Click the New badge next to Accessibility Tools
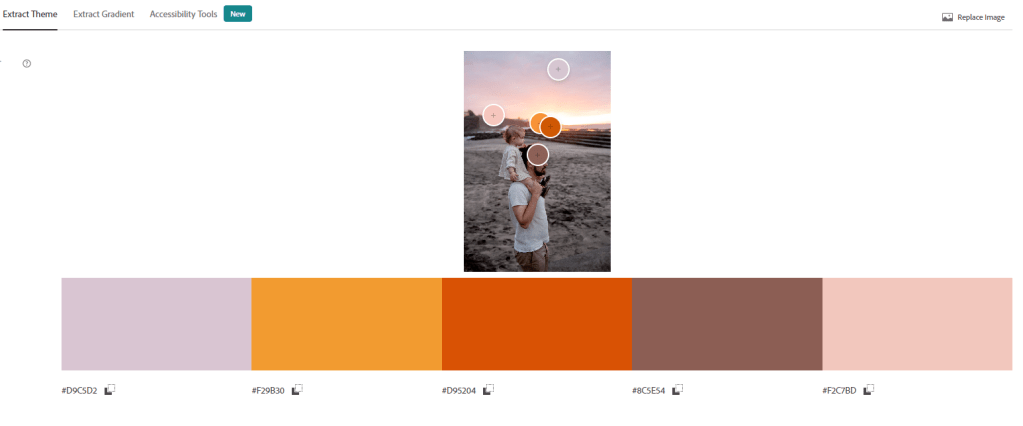This screenshot has height=426, width=1023. click(237, 14)
